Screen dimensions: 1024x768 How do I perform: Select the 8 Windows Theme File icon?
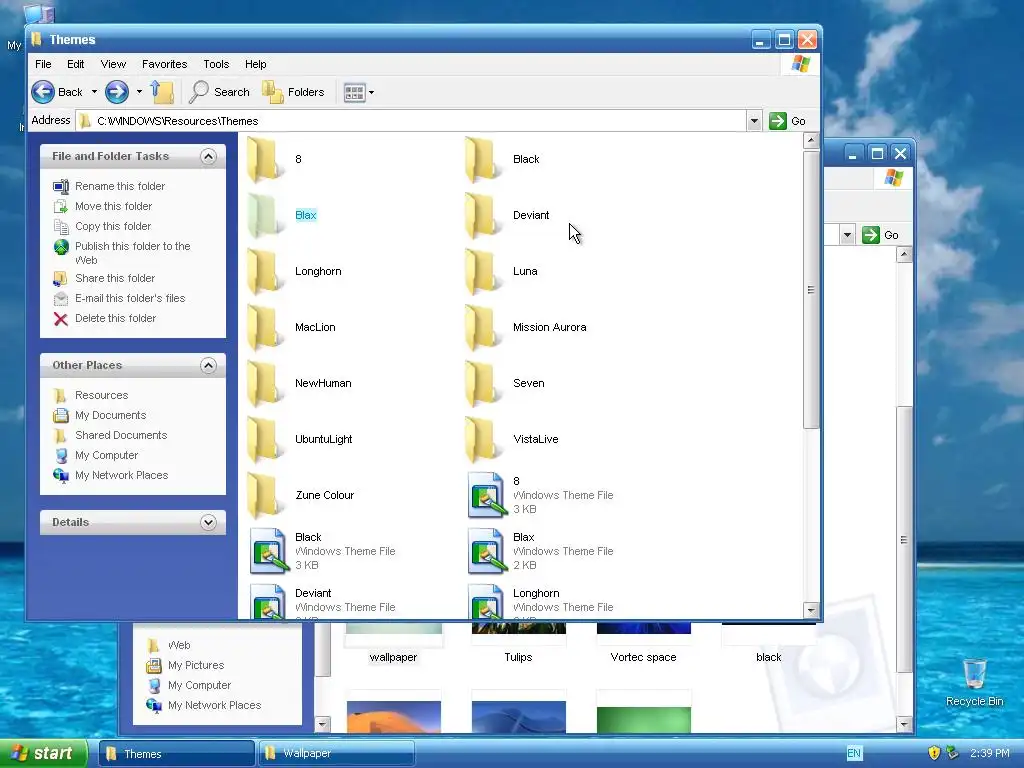click(x=487, y=496)
